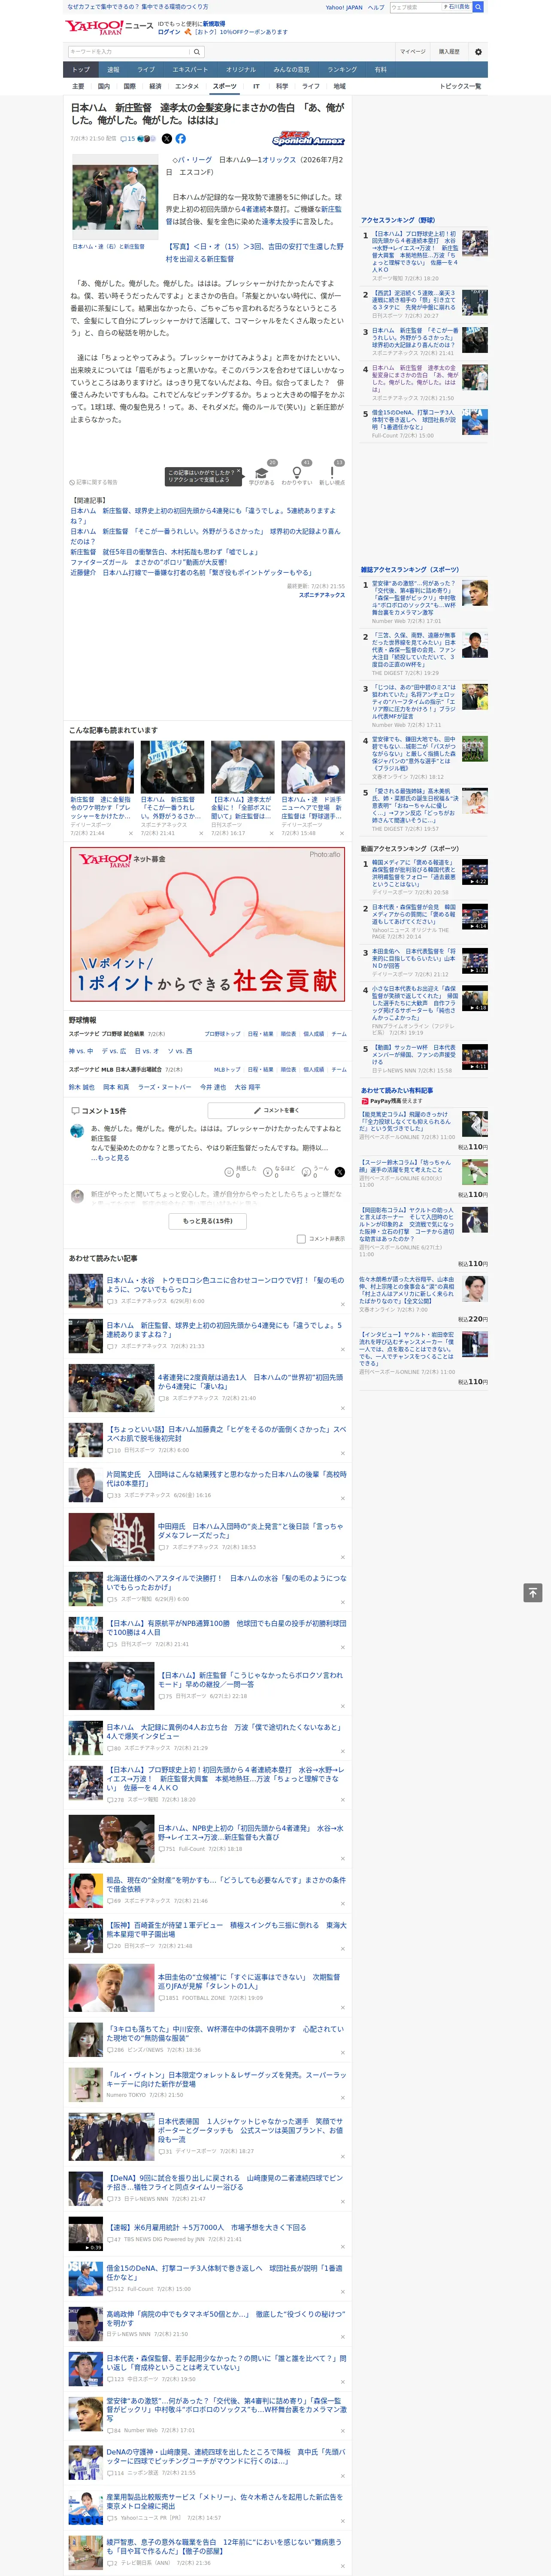
Task: Select the エンタメ category
Action: click(x=187, y=86)
